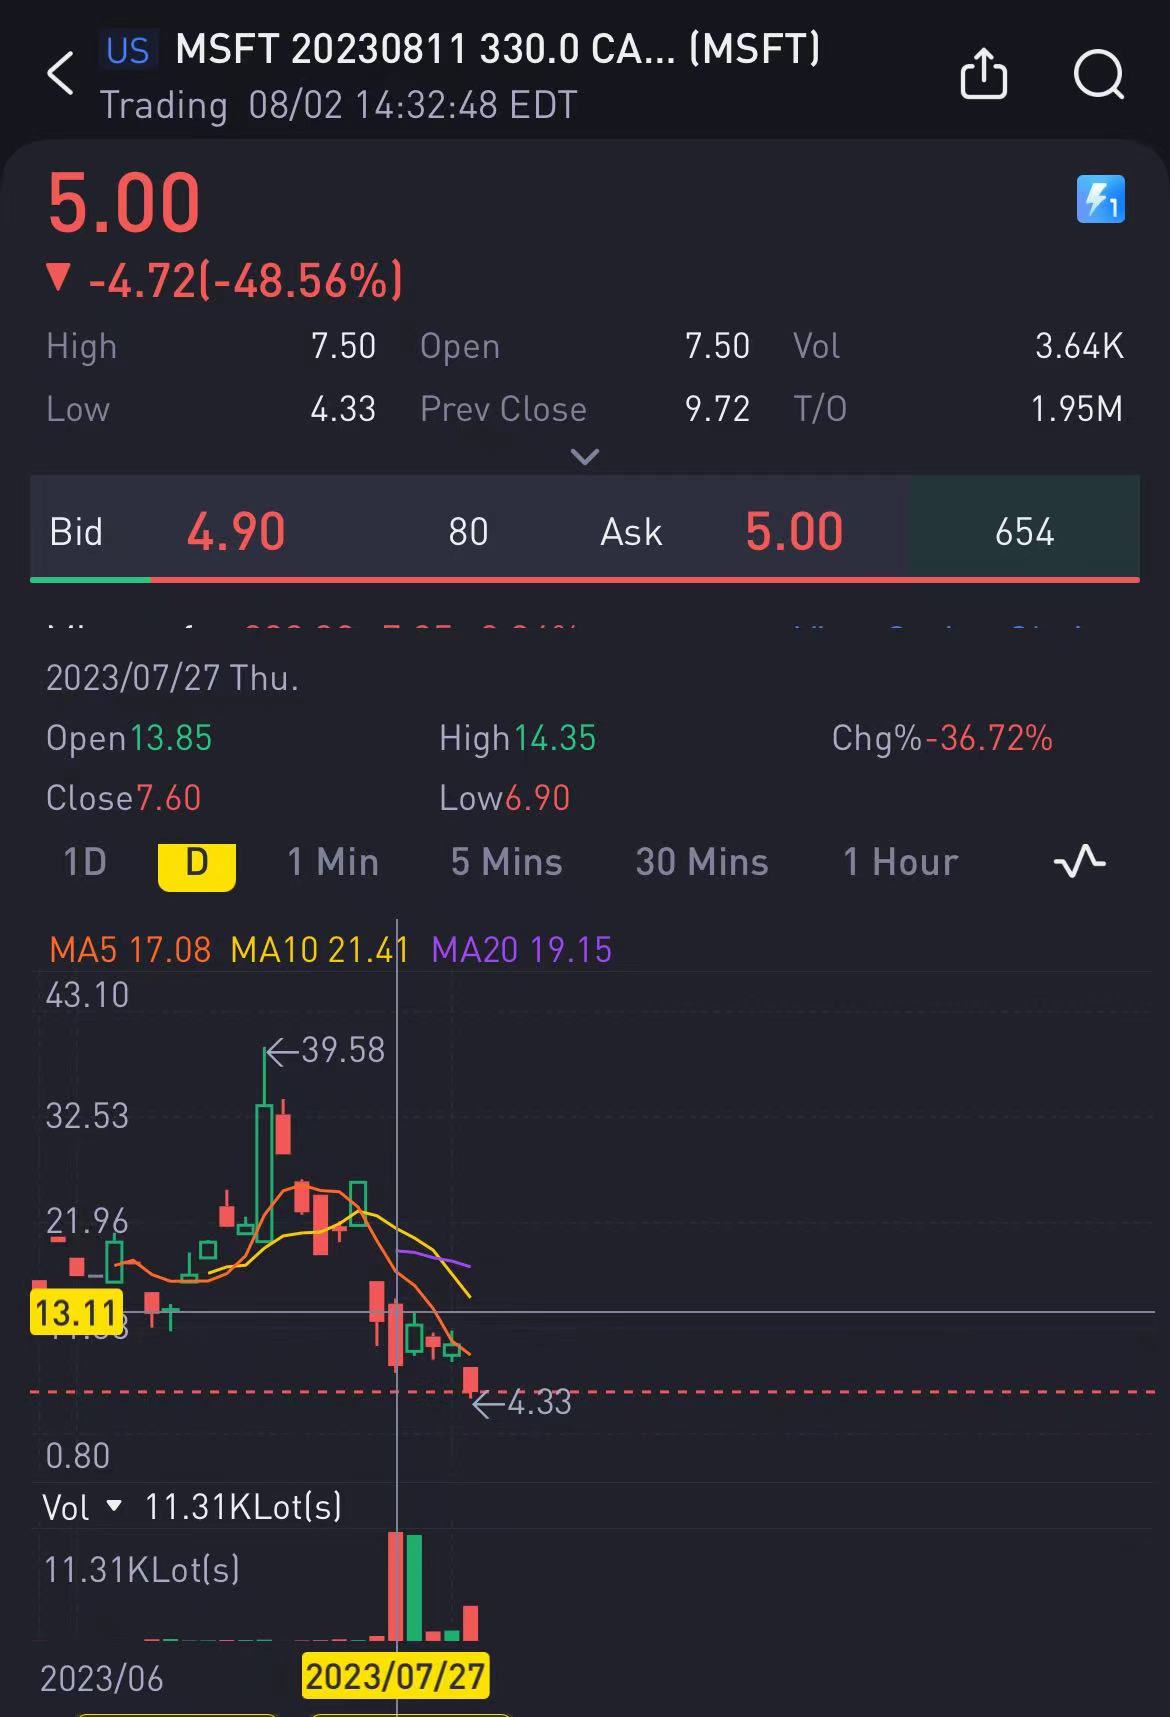Screen dimensions: 1170x1717
Task: Tap the High 14.35 candle value
Action: click(x=554, y=738)
